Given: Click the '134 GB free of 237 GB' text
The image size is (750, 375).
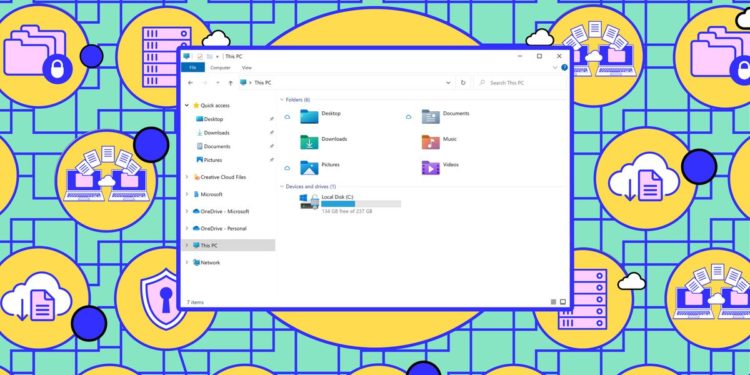Looking at the screenshot, I should click(x=347, y=211).
